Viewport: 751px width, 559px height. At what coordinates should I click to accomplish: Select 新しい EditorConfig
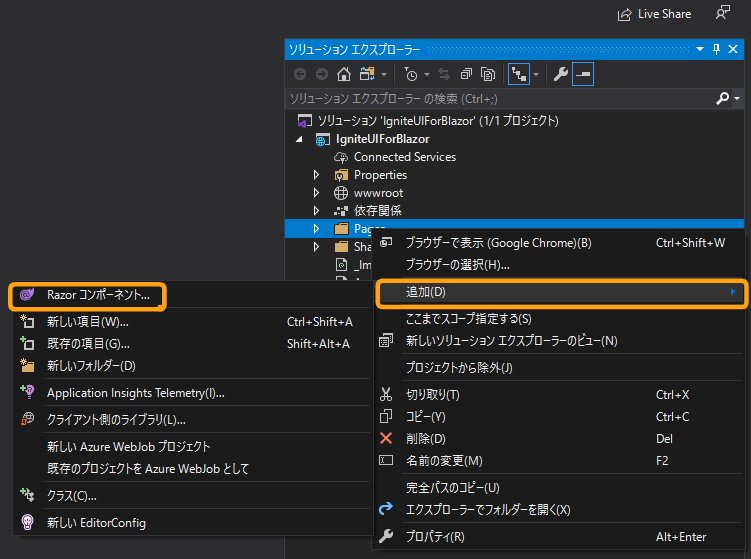pyautogui.click(x=193, y=523)
